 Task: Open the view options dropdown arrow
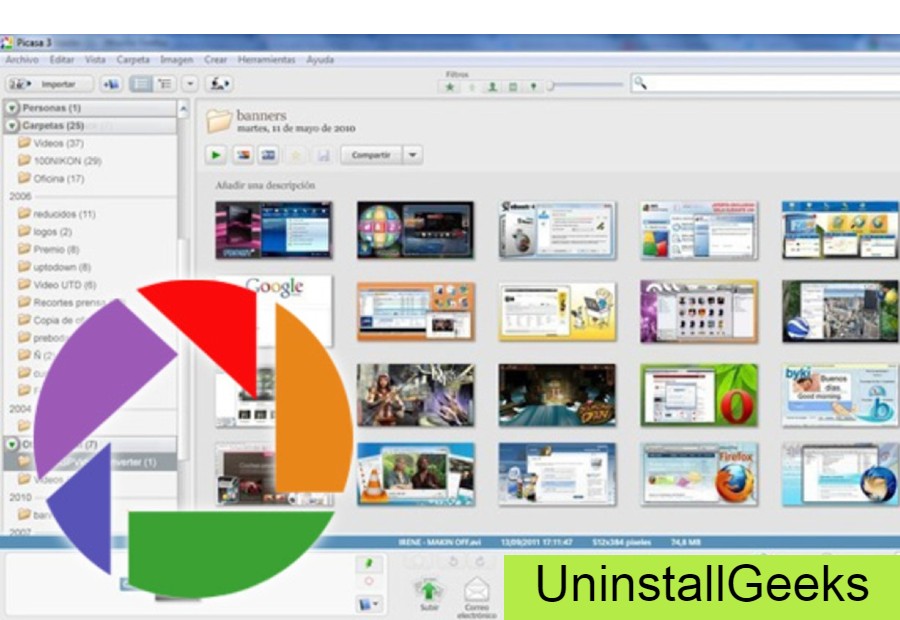click(x=190, y=84)
